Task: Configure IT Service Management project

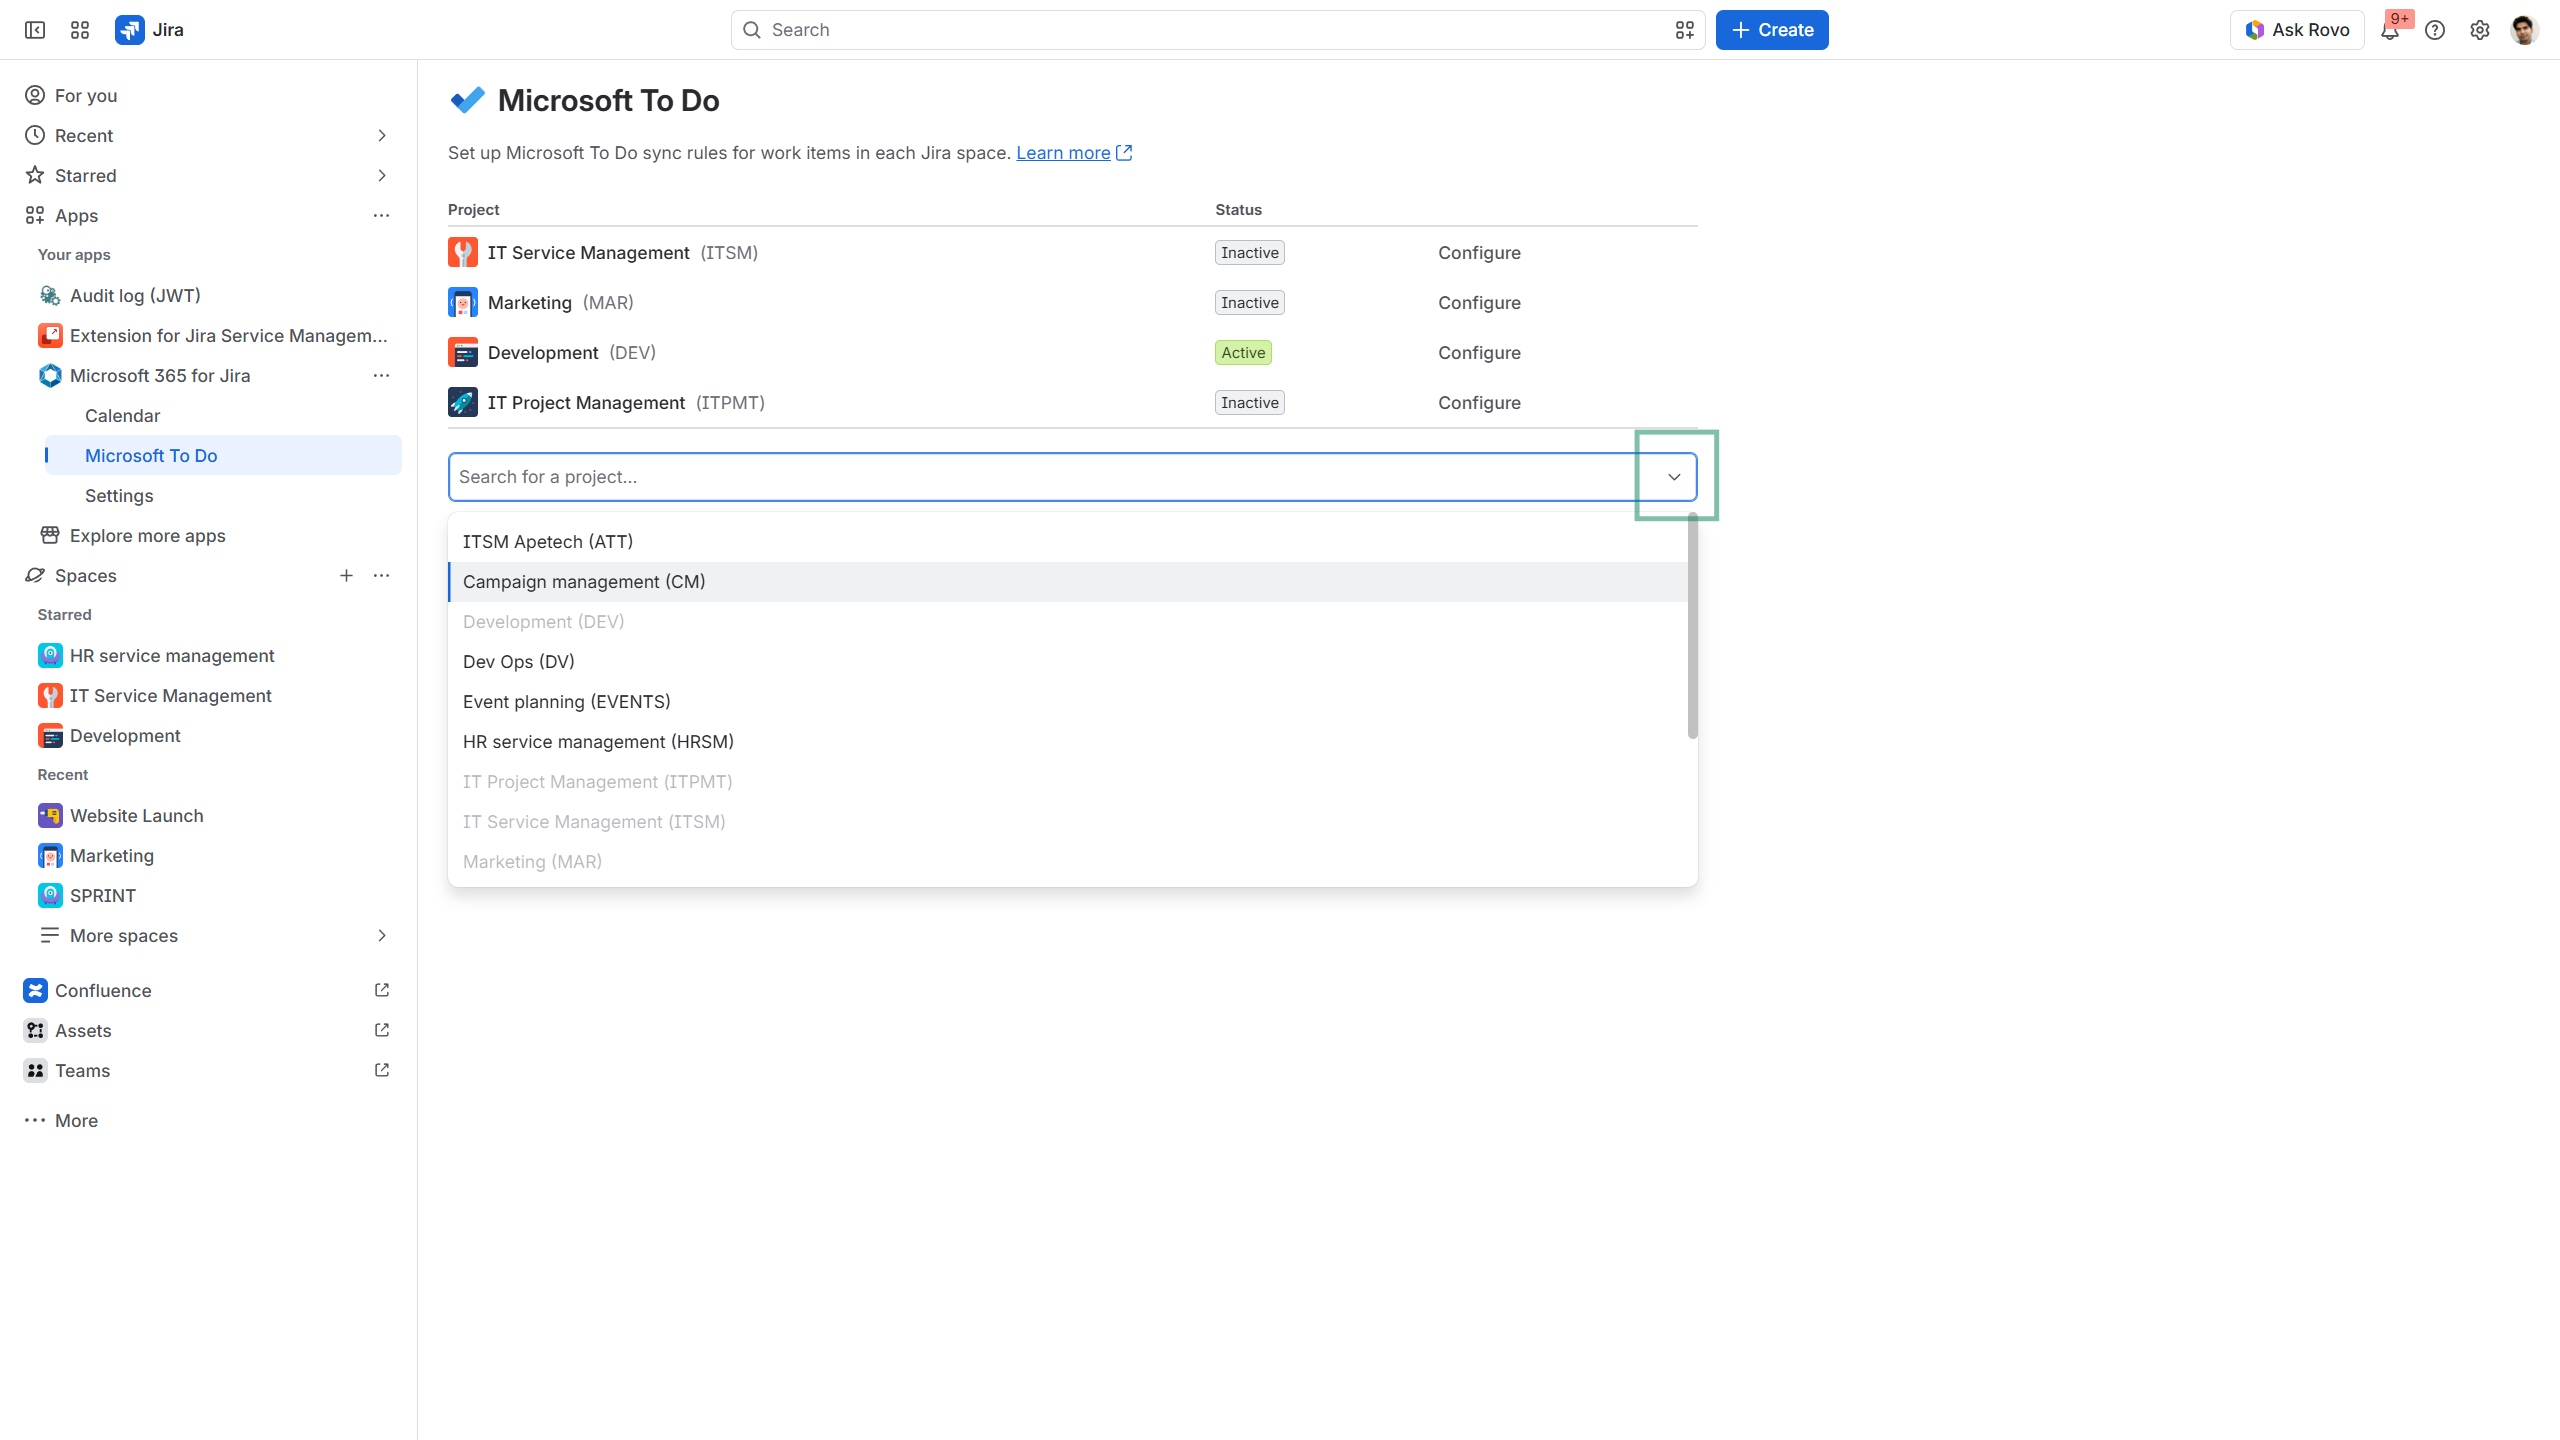Action: [x=1479, y=253]
